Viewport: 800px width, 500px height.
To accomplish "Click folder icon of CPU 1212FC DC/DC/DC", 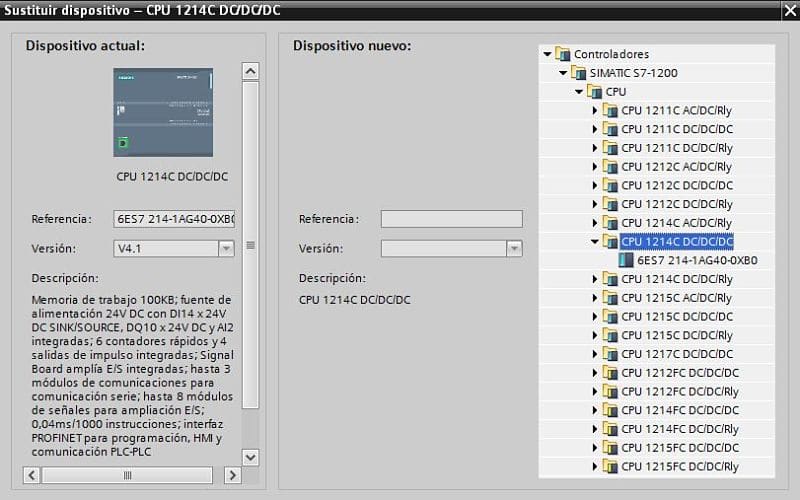I will click(610, 373).
